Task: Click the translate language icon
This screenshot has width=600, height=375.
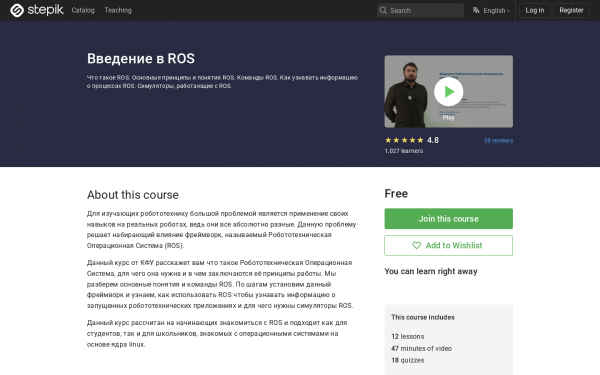Action: (x=476, y=10)
